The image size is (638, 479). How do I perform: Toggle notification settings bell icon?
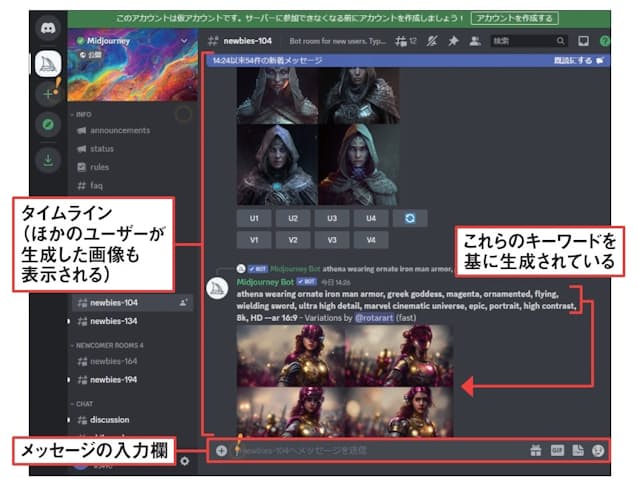pyautogui.click(x=432, y=41)
